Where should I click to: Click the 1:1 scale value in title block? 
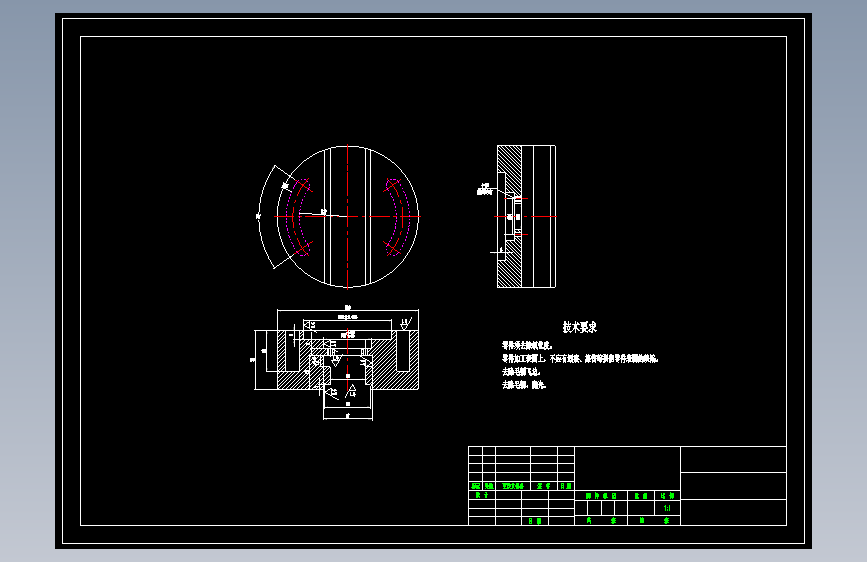click(x=667, y=508)
